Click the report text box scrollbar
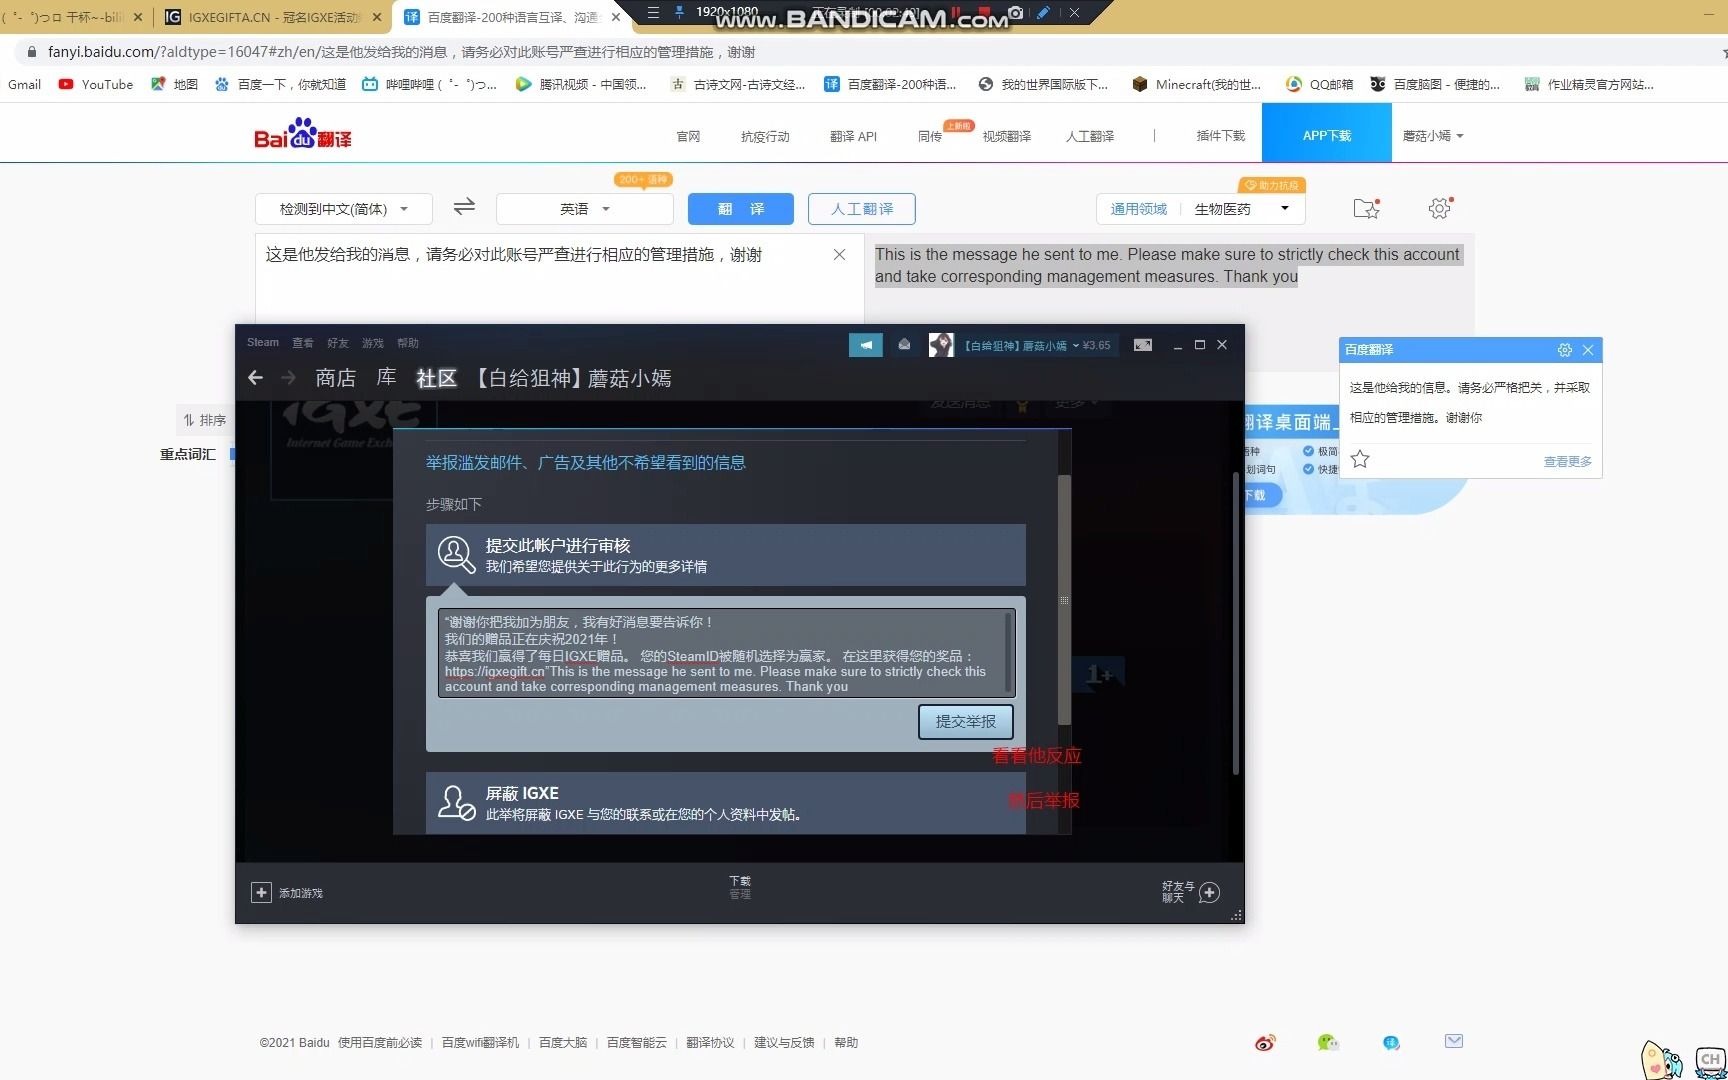Image resolution: width=1728 pixels, height=1080 pixels. tap(1009, 652)
